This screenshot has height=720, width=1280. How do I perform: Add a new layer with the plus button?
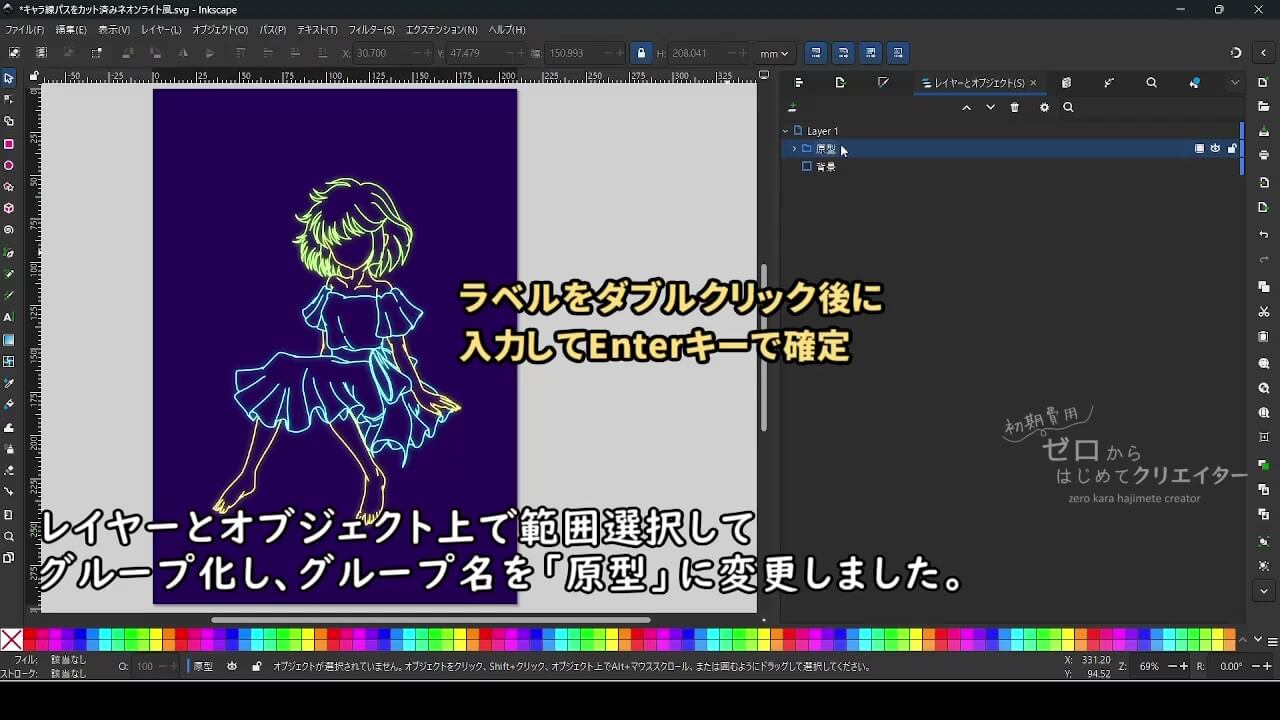[x=792, y=107]
